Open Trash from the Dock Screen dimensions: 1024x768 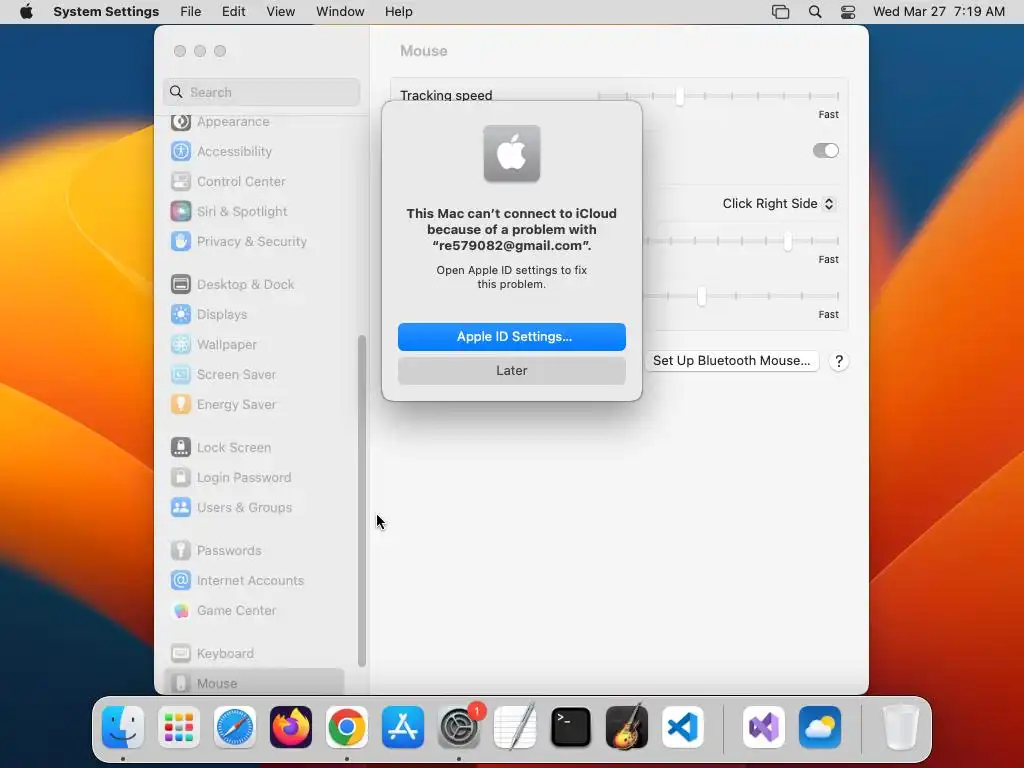901,727
